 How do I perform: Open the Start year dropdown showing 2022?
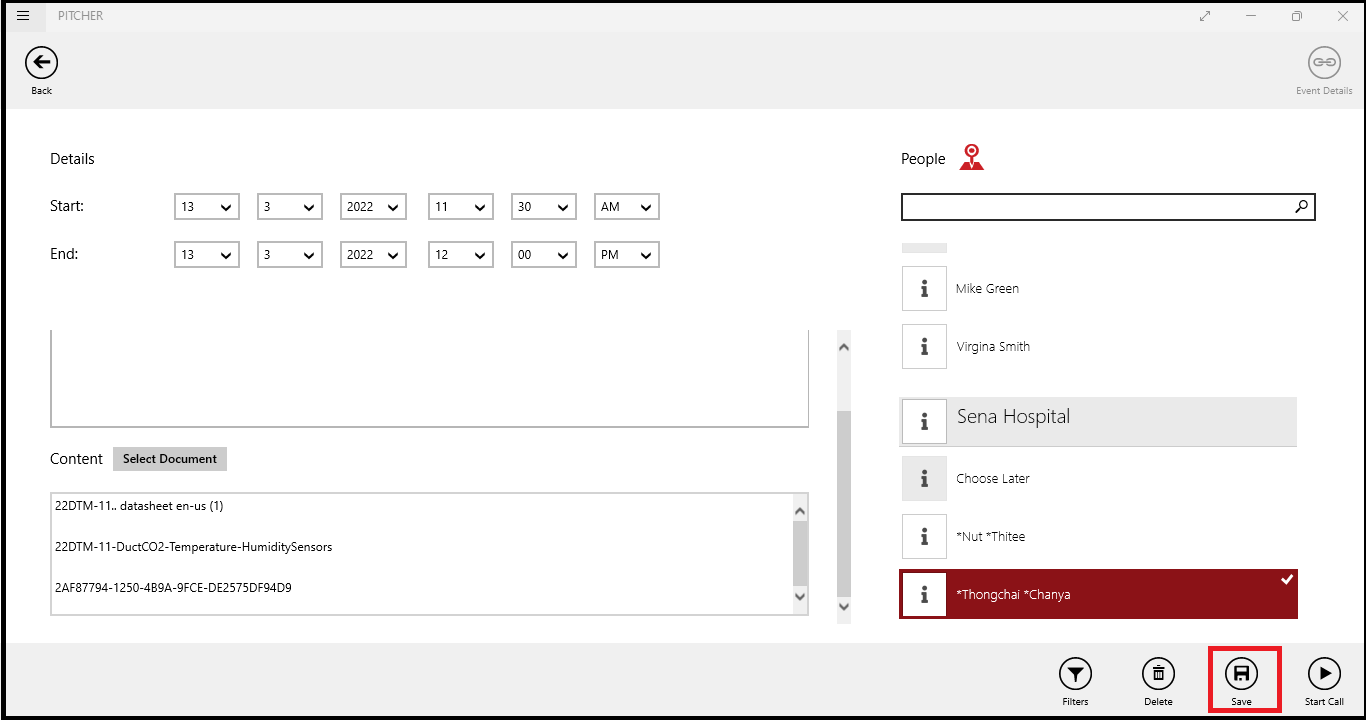(373, 207)
